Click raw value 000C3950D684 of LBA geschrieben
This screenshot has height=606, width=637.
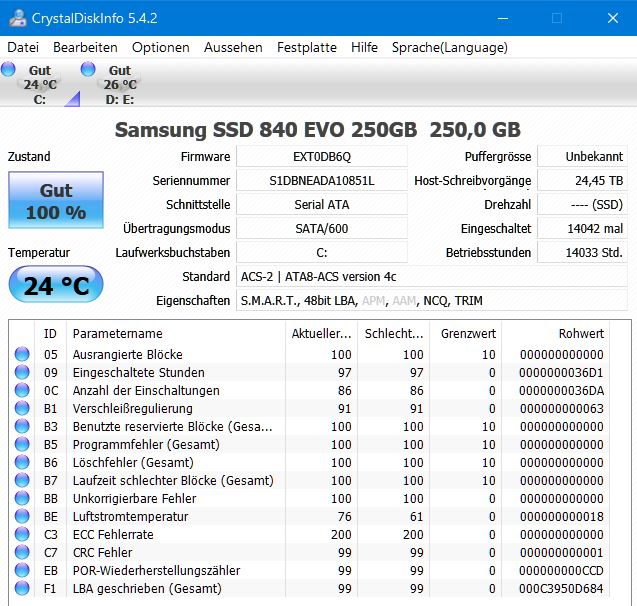pos(561,589)
